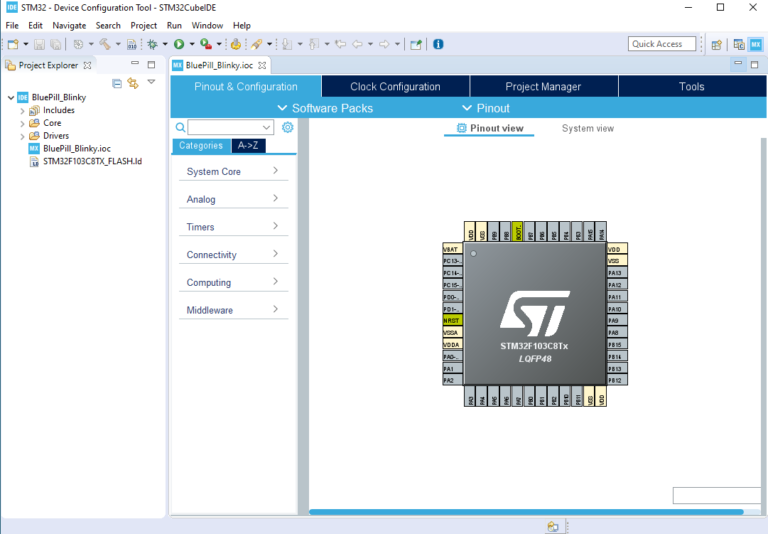Screen dimensions: 768x534
Task: Click the status bar icon at the bottom
Action: (553, 527)
